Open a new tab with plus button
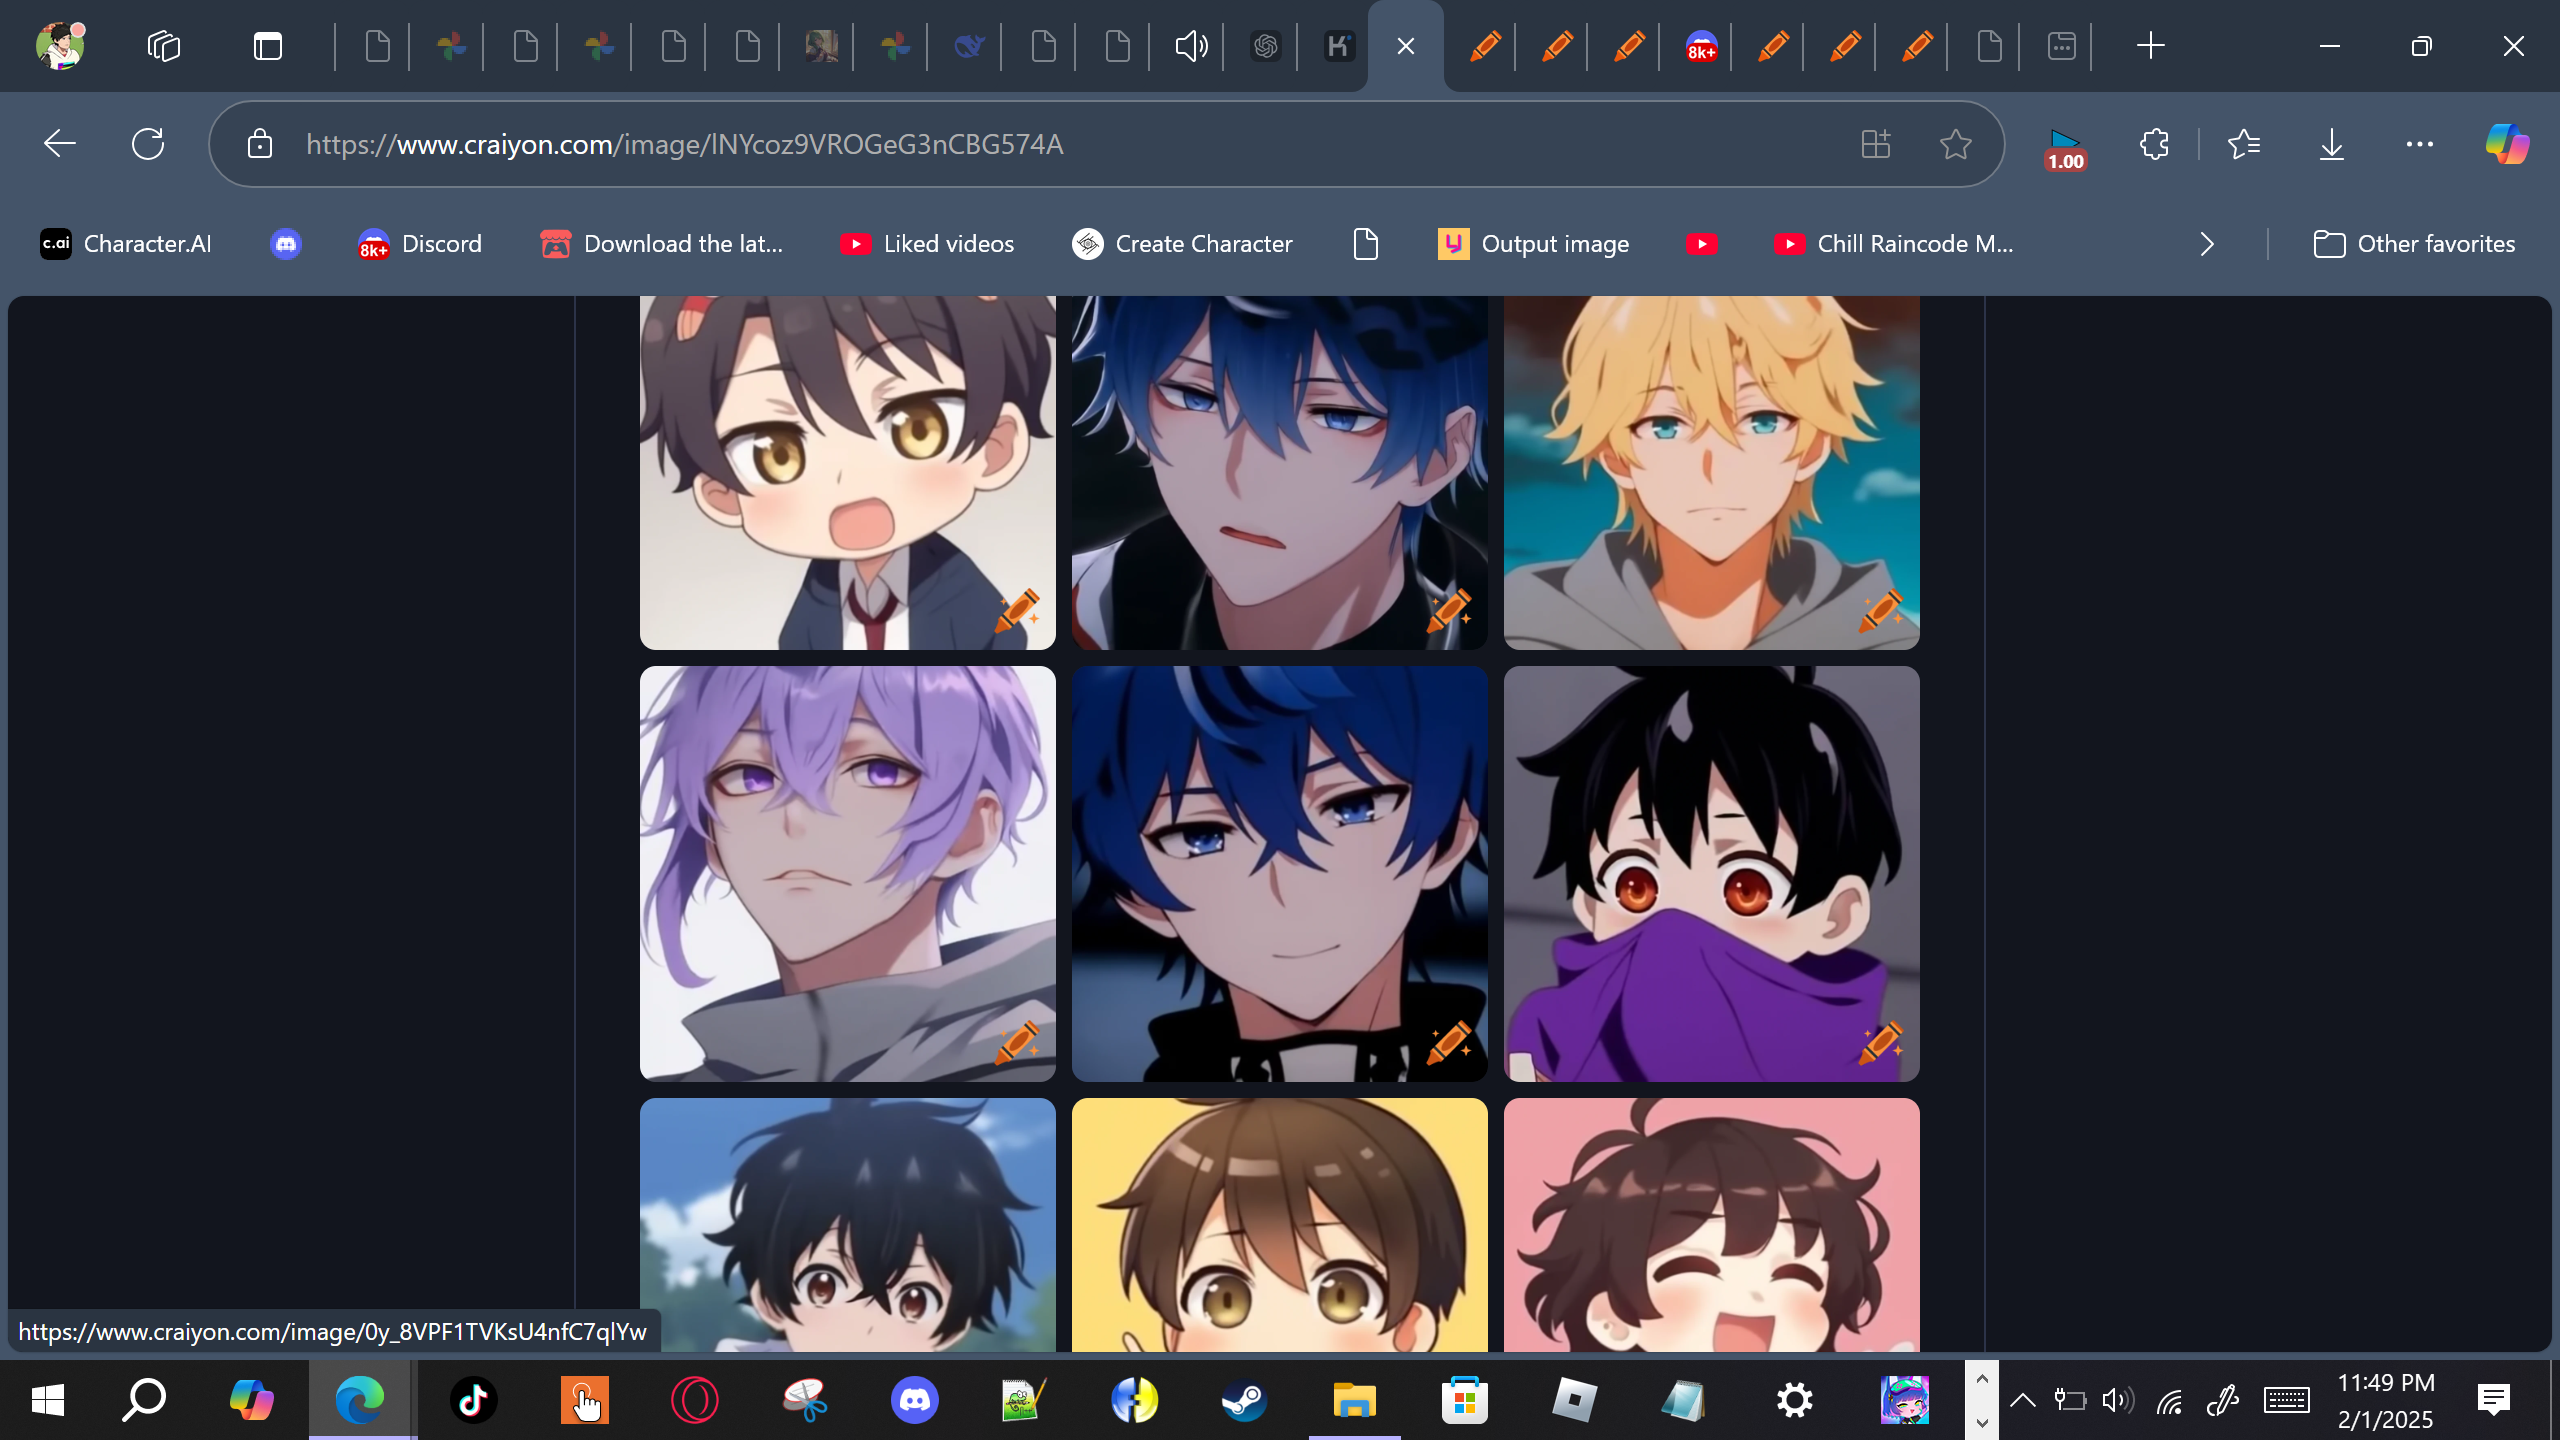 coord(2150,46)
